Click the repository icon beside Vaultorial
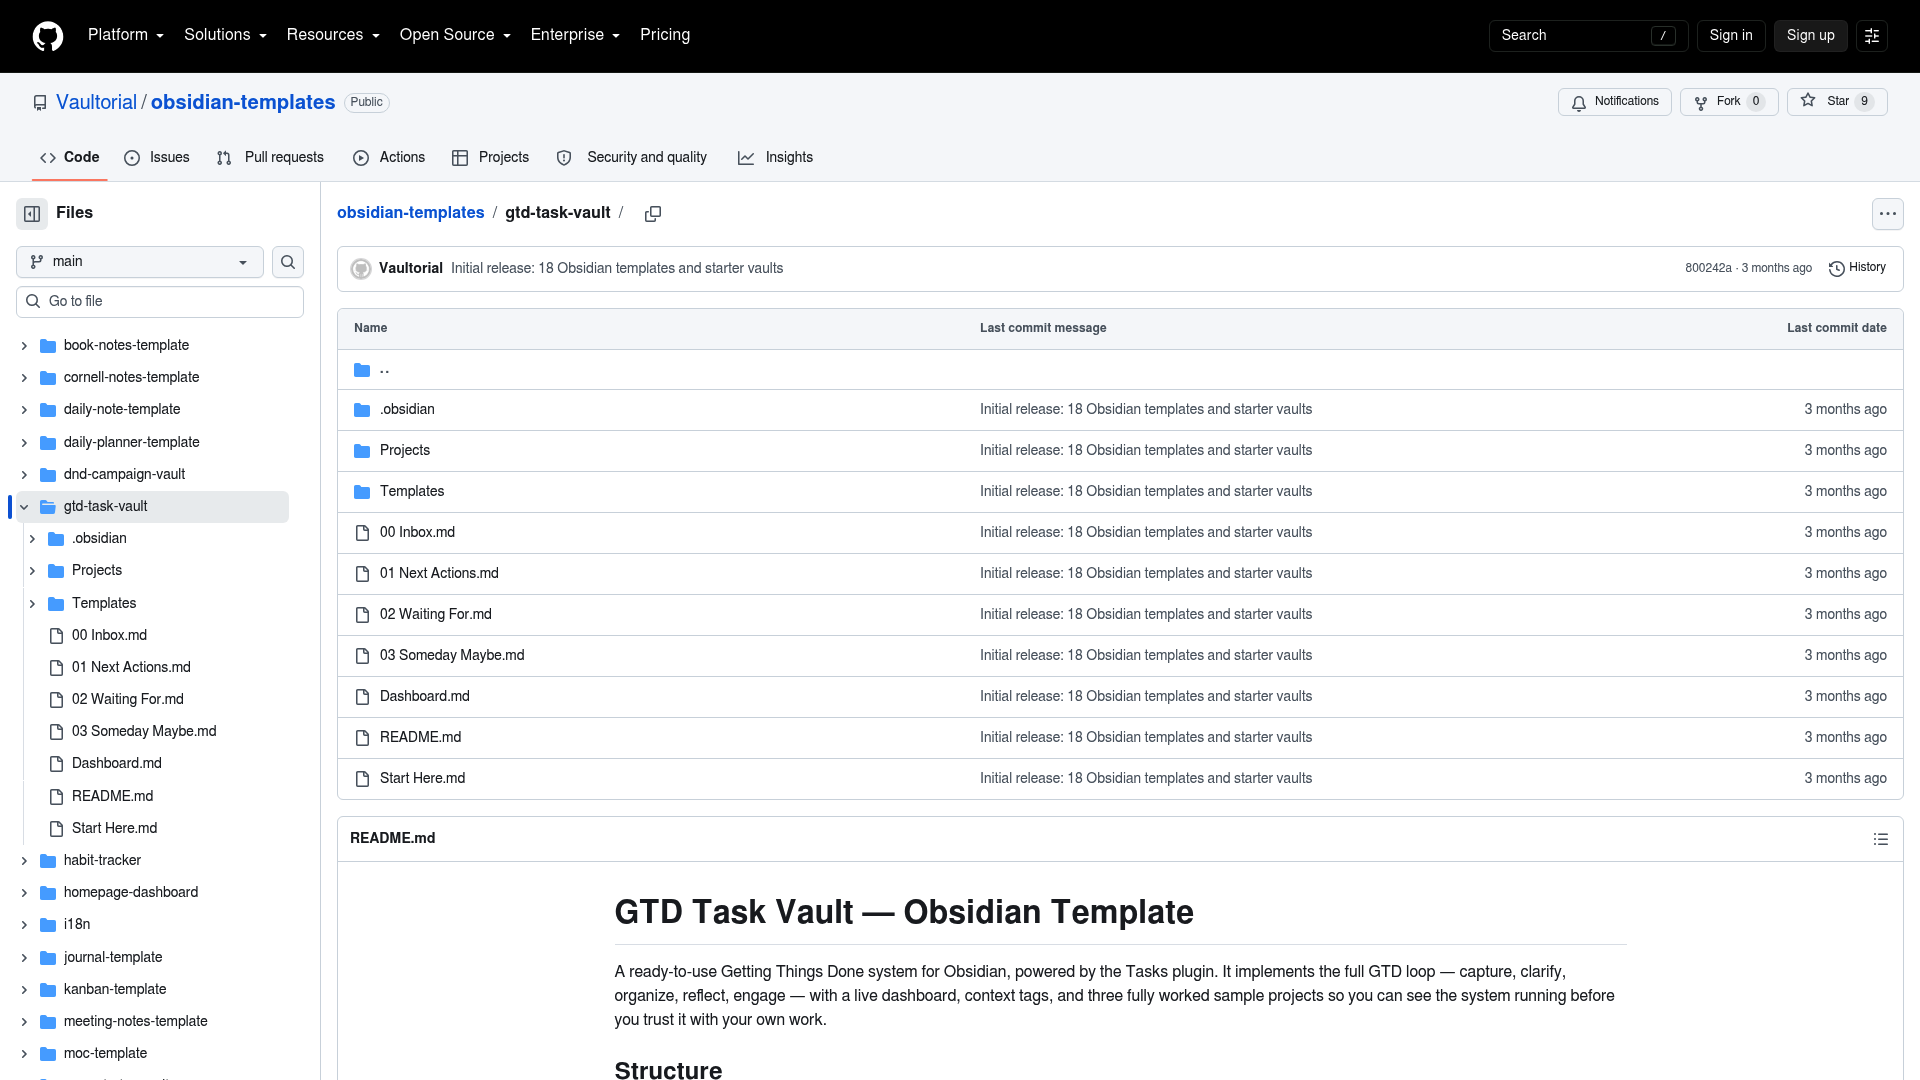The image size is (1920, 1080). 40,103
